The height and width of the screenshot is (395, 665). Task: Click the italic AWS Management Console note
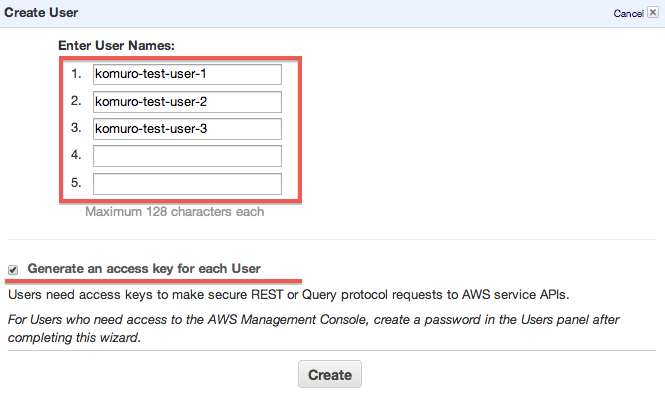coord(313,328)
